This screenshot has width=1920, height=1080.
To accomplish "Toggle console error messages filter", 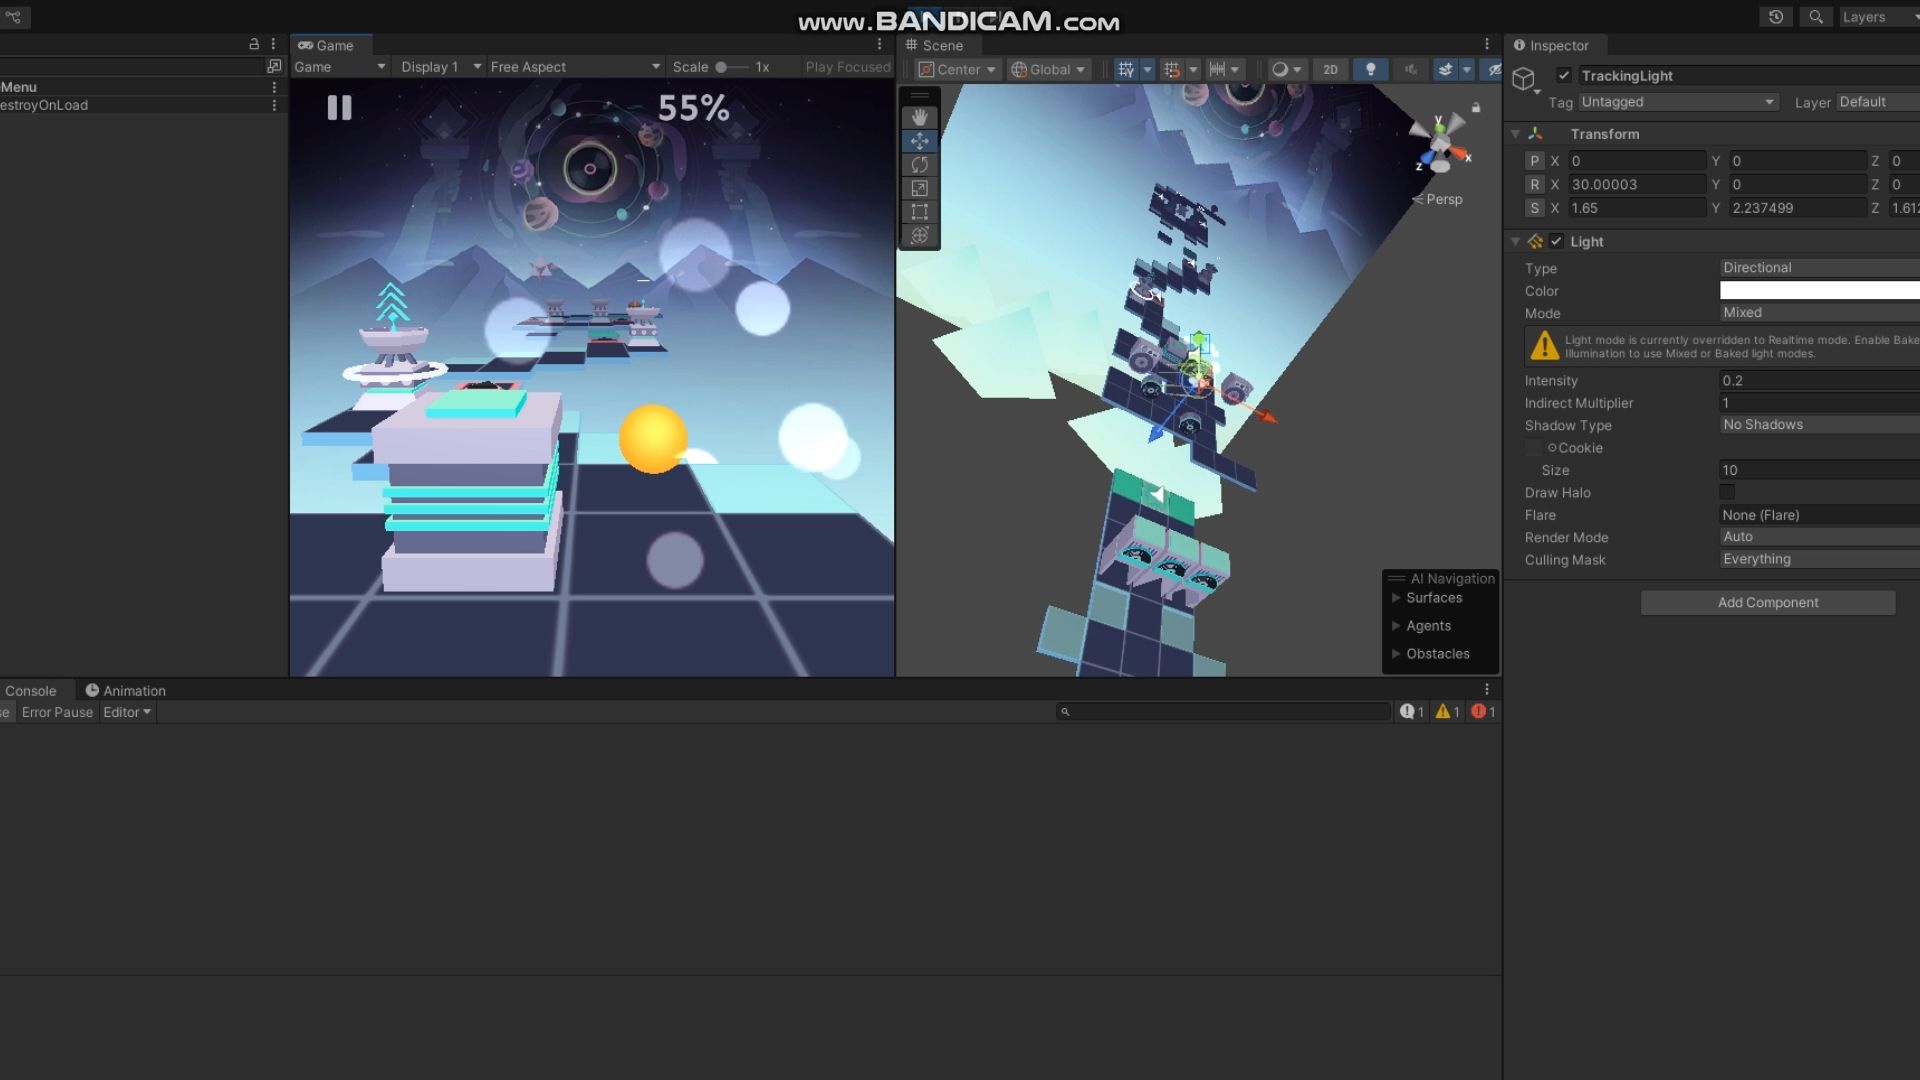I will pos(1483,712).
